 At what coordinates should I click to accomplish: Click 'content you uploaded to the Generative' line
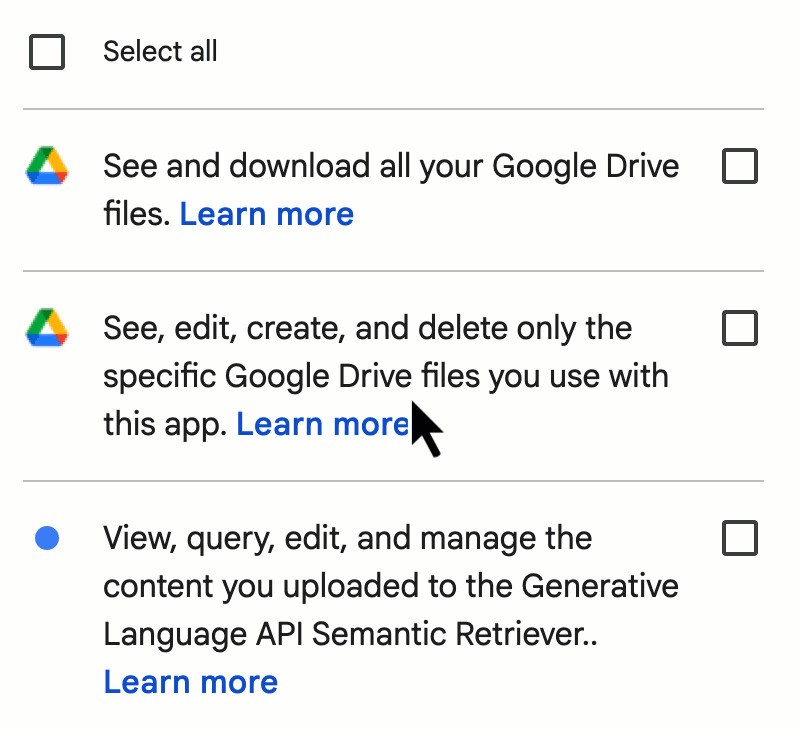[391, 586]
